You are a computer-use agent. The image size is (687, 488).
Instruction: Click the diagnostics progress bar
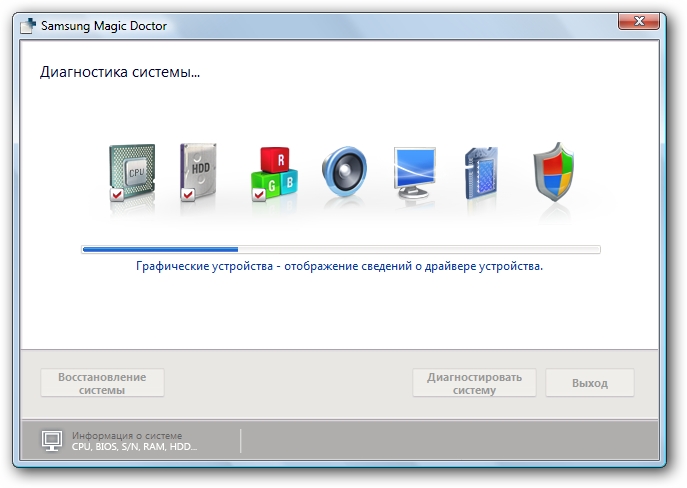[x=341, y=250]
